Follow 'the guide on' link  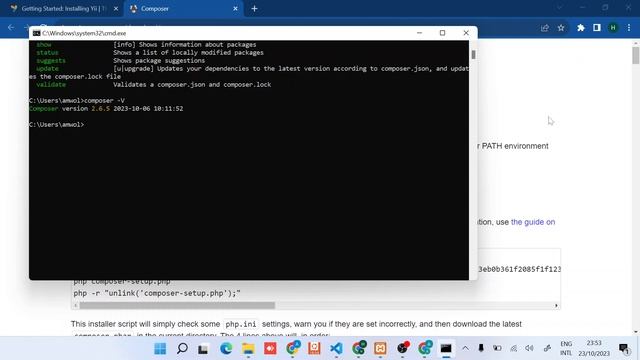coord(533,222)
